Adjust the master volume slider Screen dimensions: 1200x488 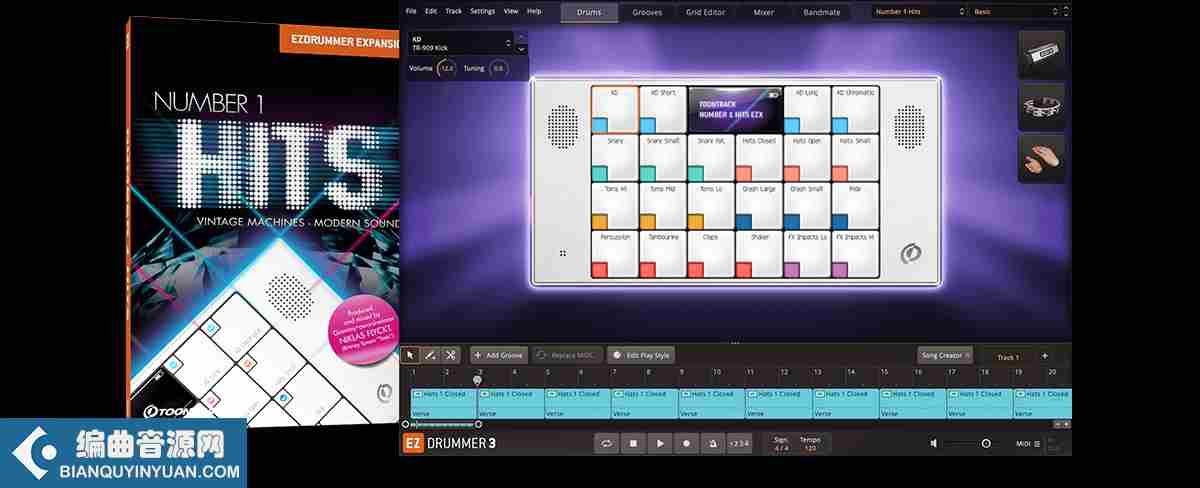[x=969, y=443]
